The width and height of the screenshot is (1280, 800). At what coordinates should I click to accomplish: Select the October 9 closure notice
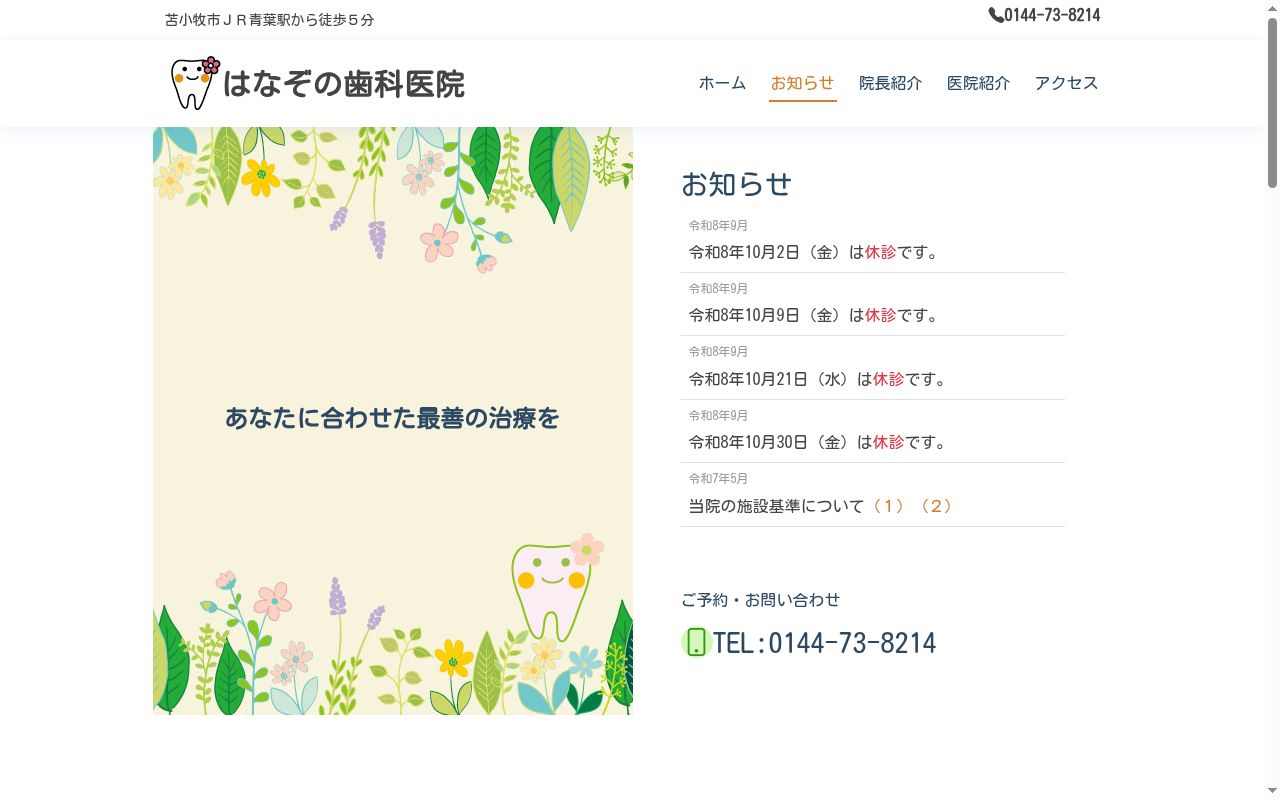pyautogui.click(x=814, y=315)
